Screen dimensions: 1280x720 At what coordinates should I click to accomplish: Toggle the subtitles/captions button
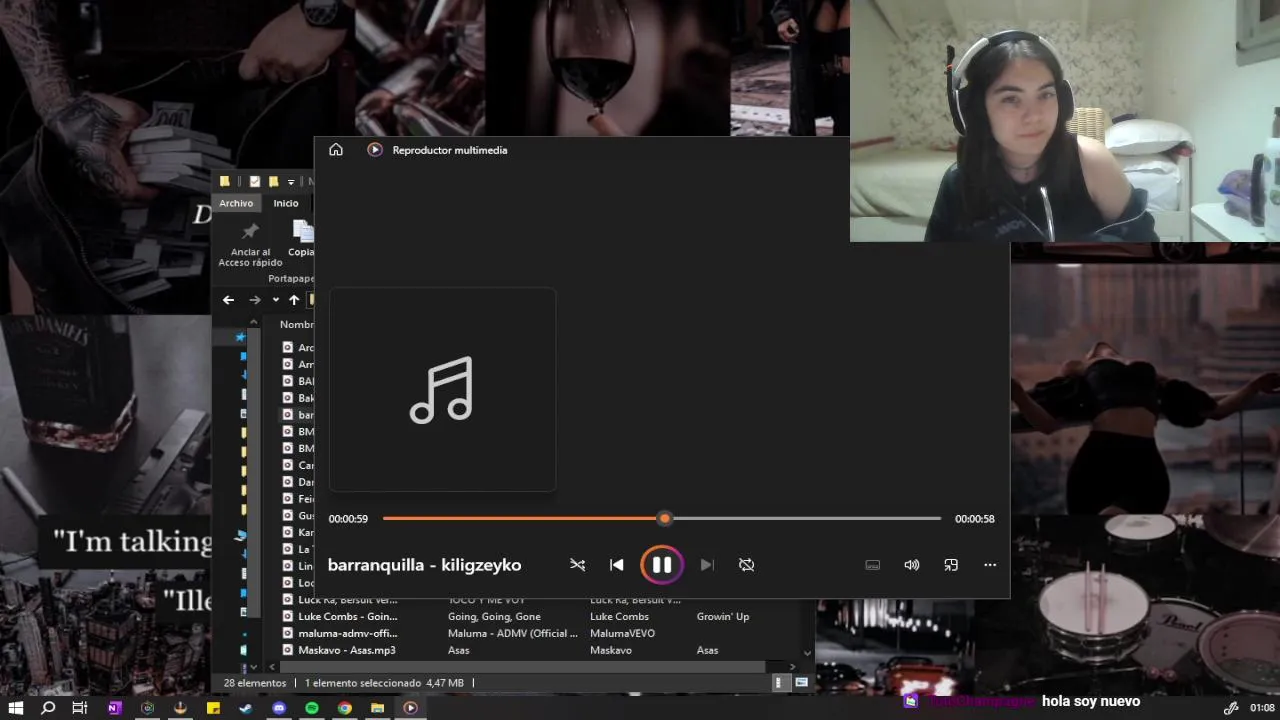(x=873, y=565)
